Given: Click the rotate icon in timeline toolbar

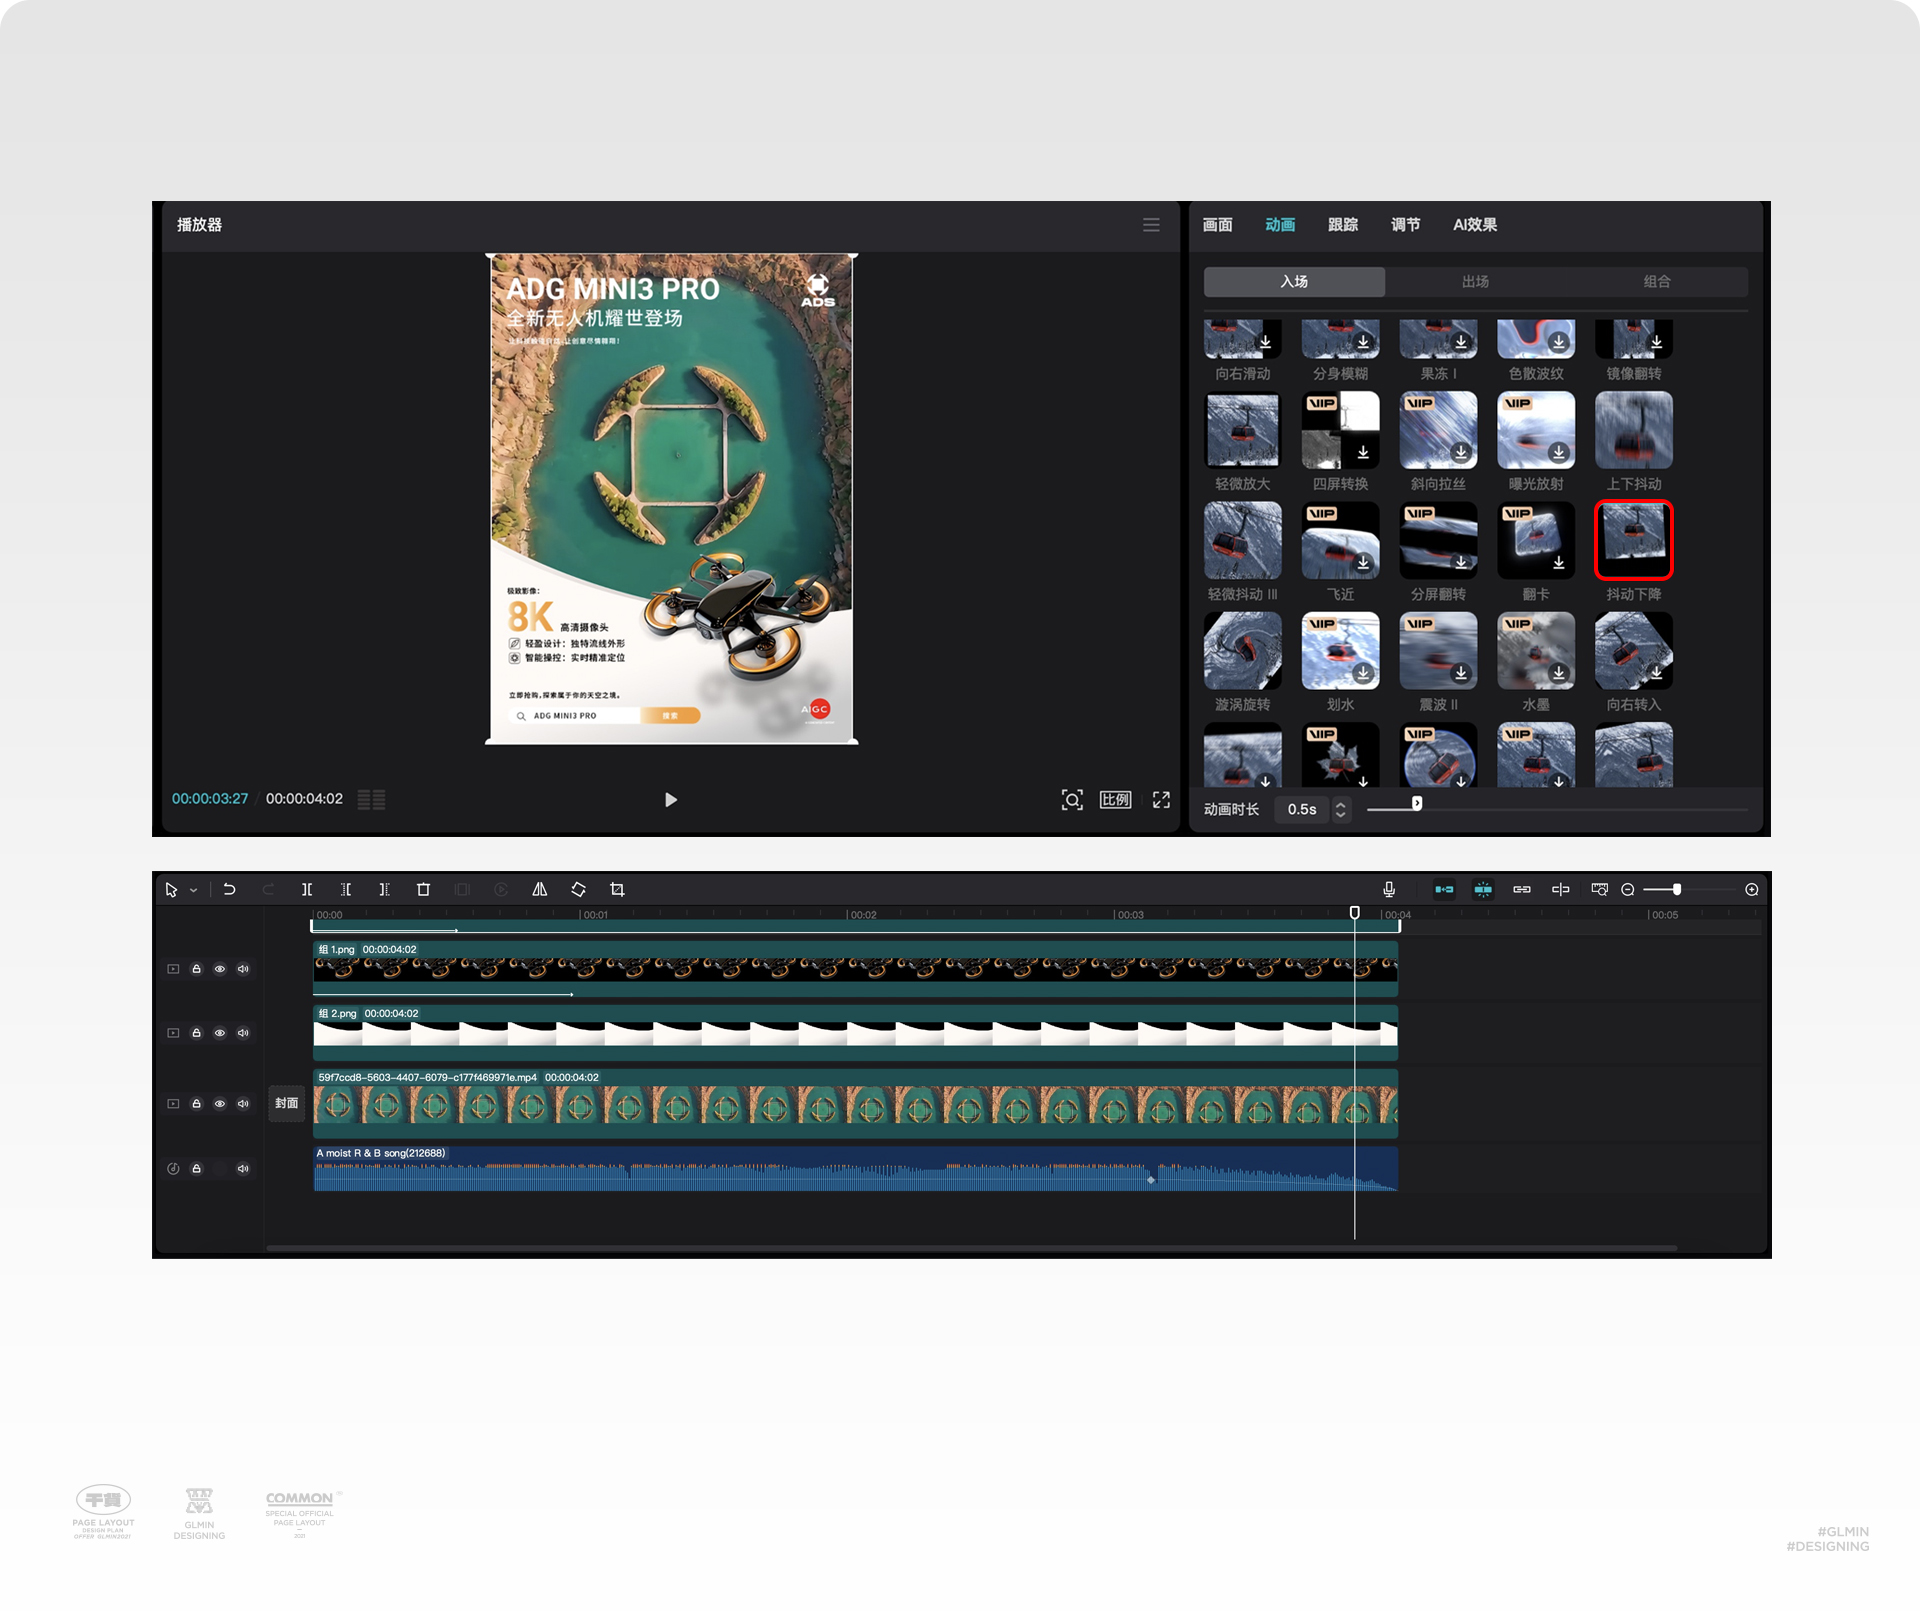Looking at the screenshot, I should click(578, 889).
